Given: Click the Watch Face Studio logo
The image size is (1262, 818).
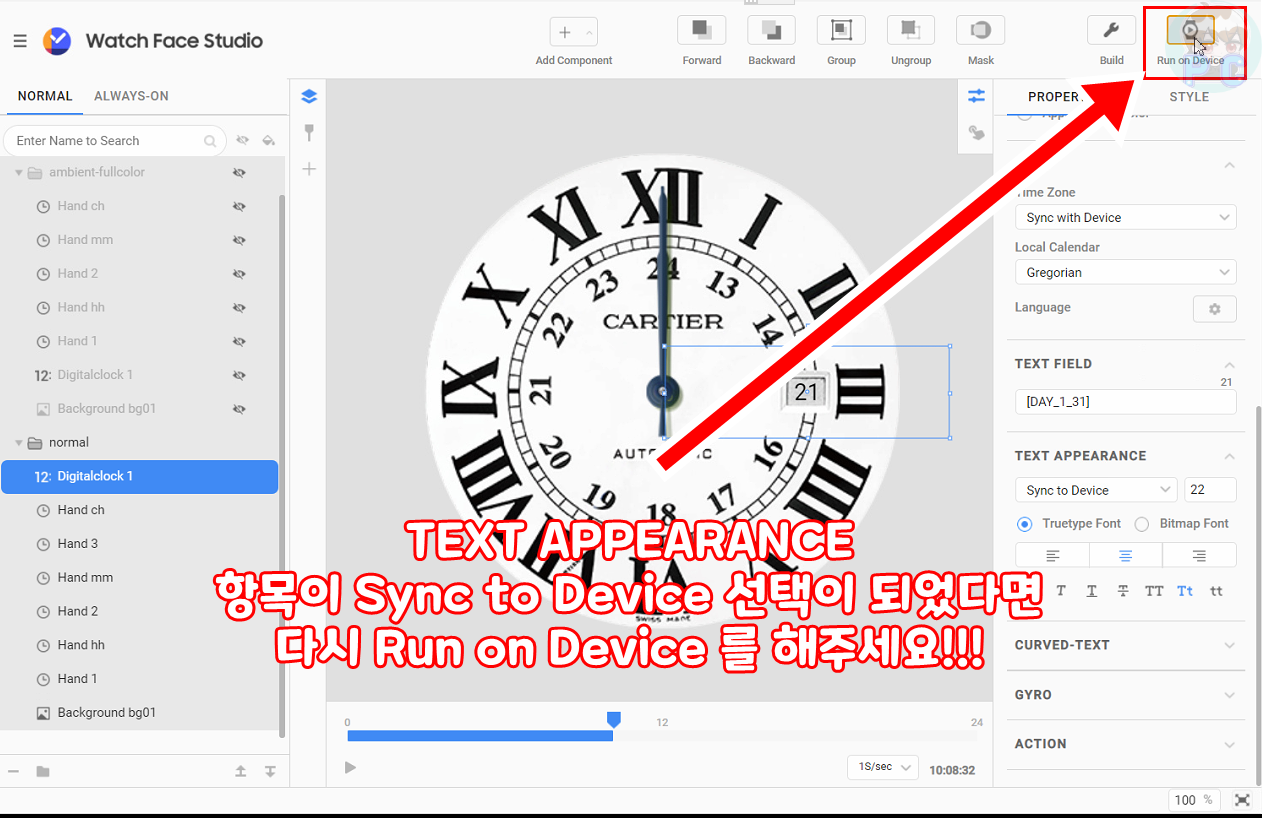Looking at the screenshot, I should click(57, 41).
